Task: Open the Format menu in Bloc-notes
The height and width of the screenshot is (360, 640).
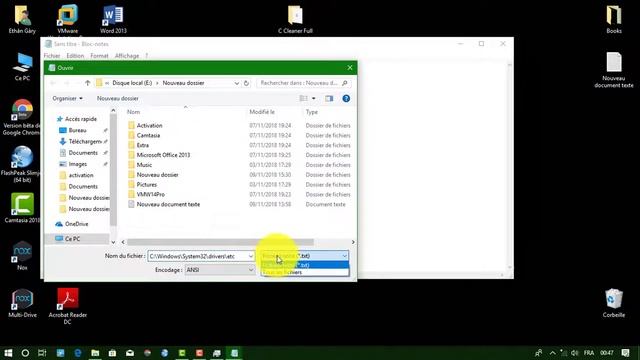Action: tap(99, 56)
